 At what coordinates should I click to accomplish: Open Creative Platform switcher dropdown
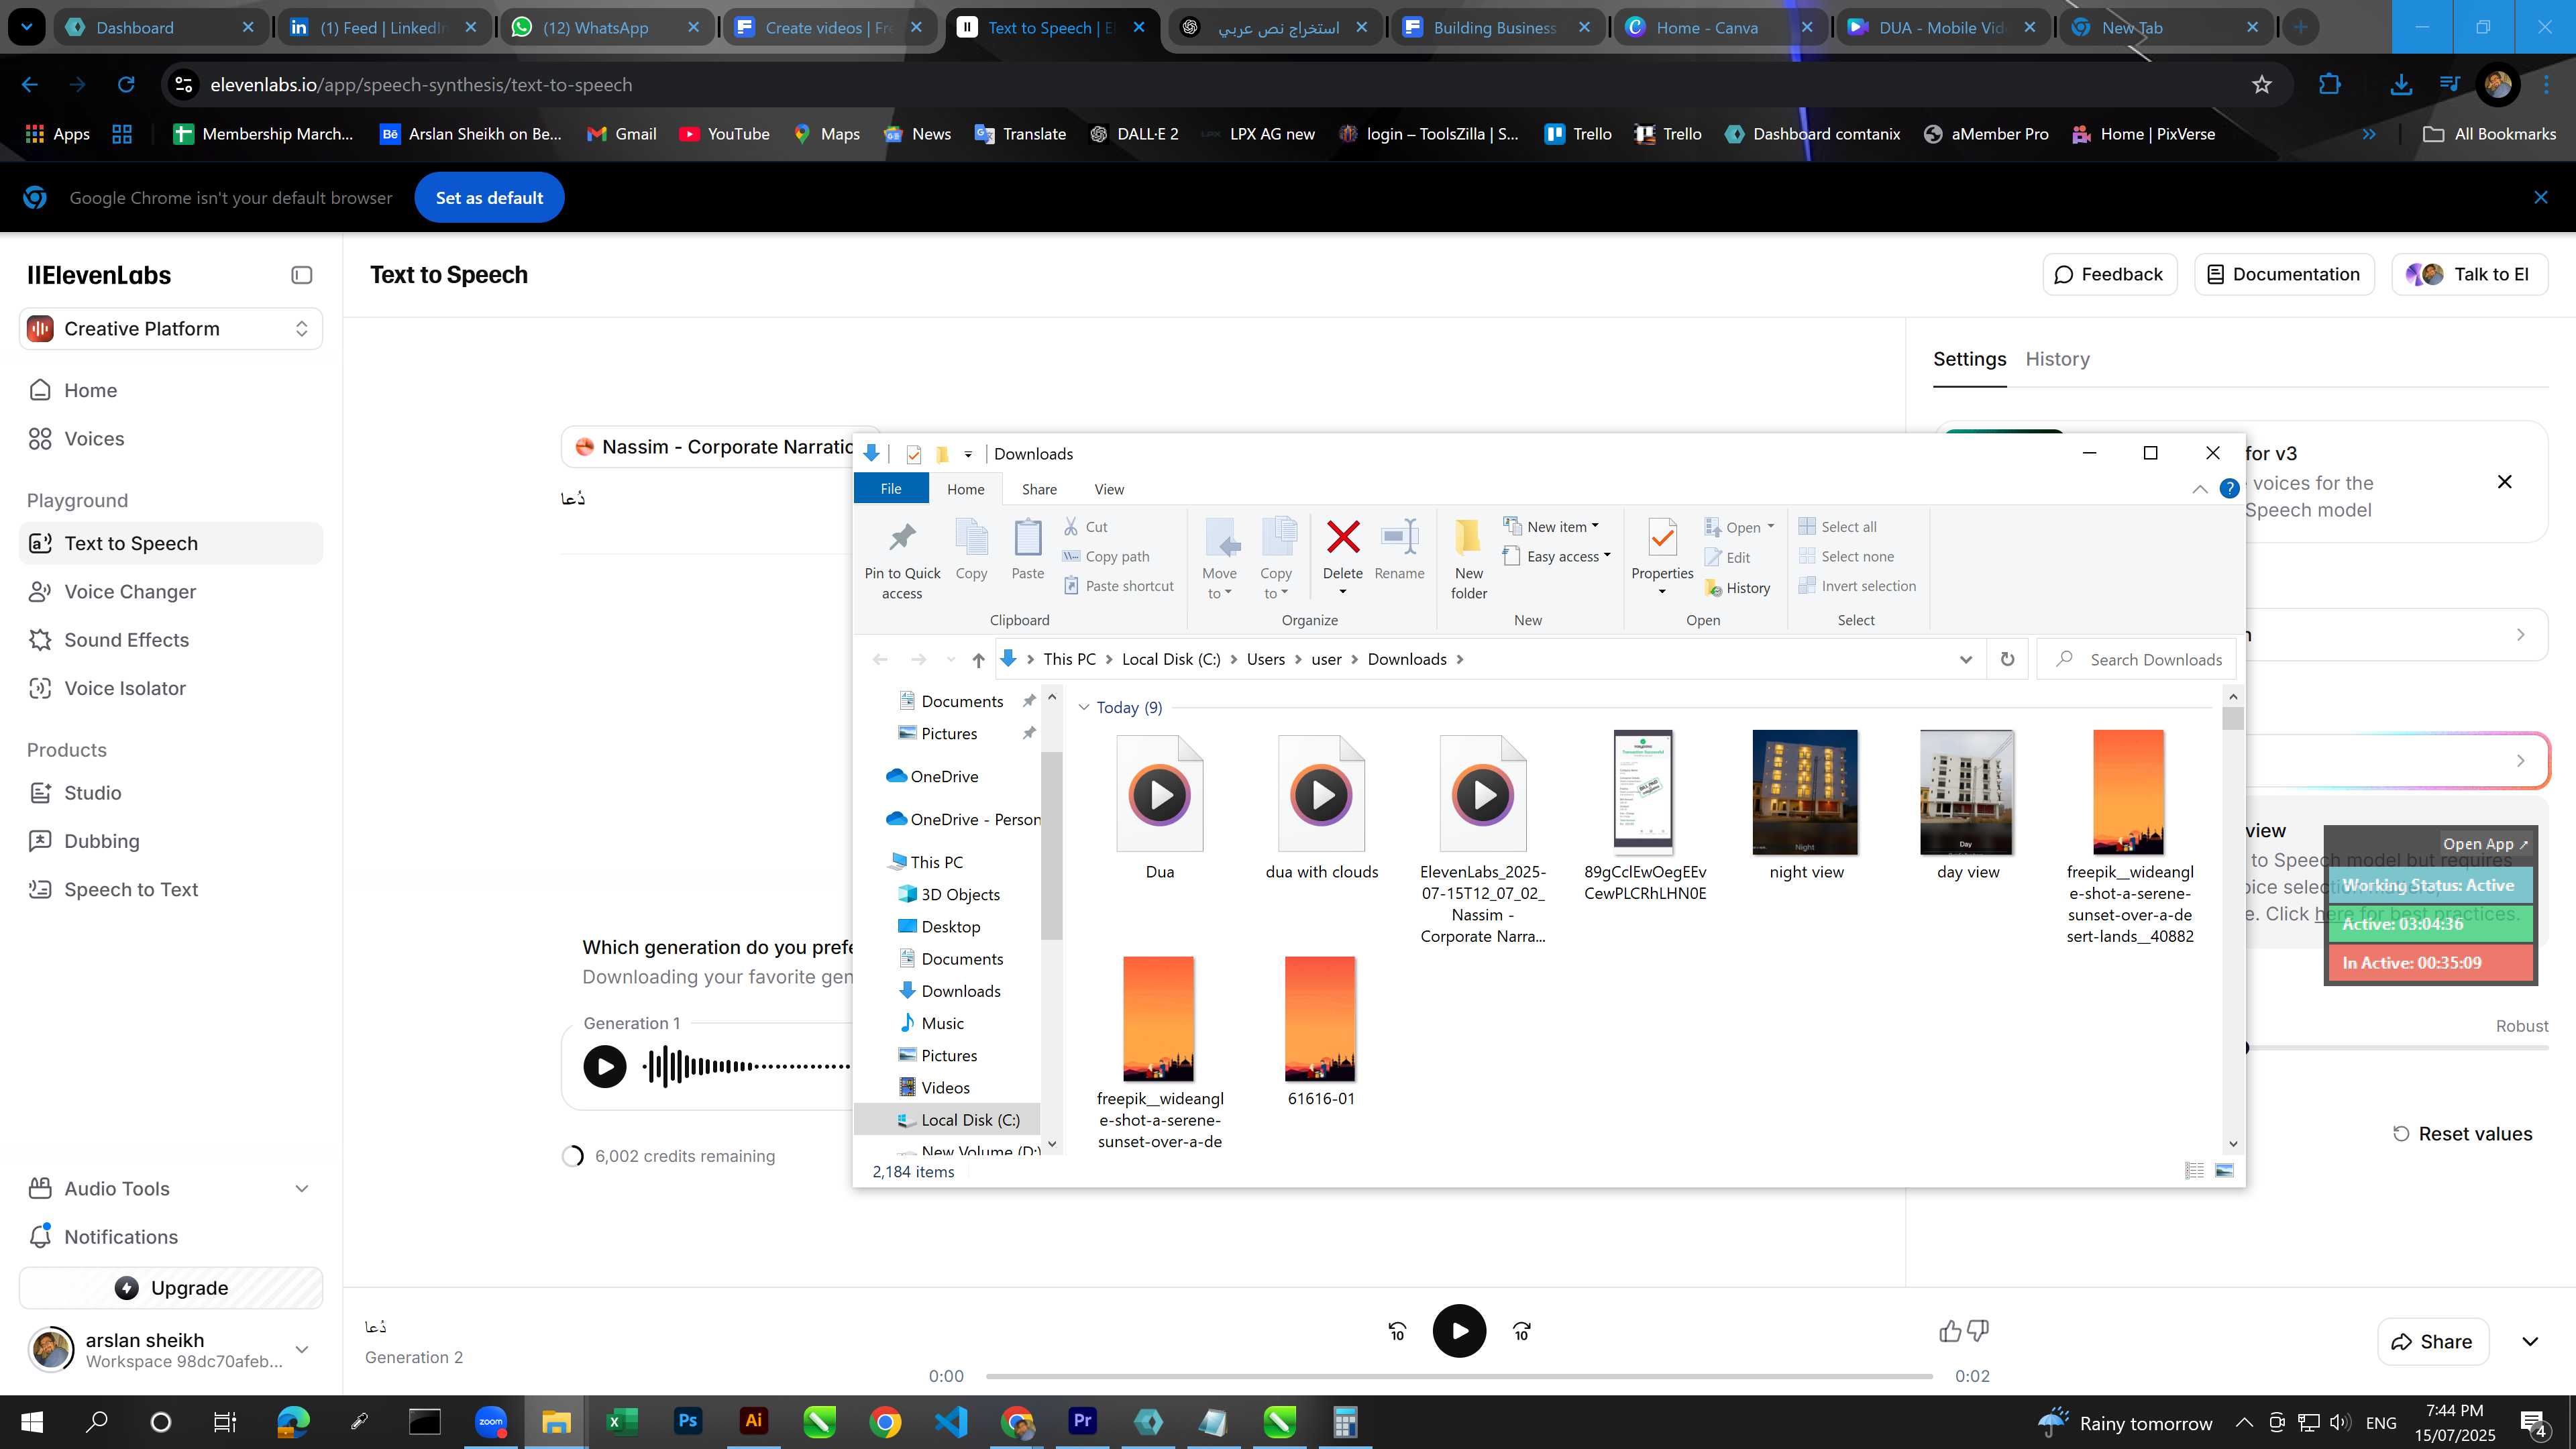click(171, 329)
